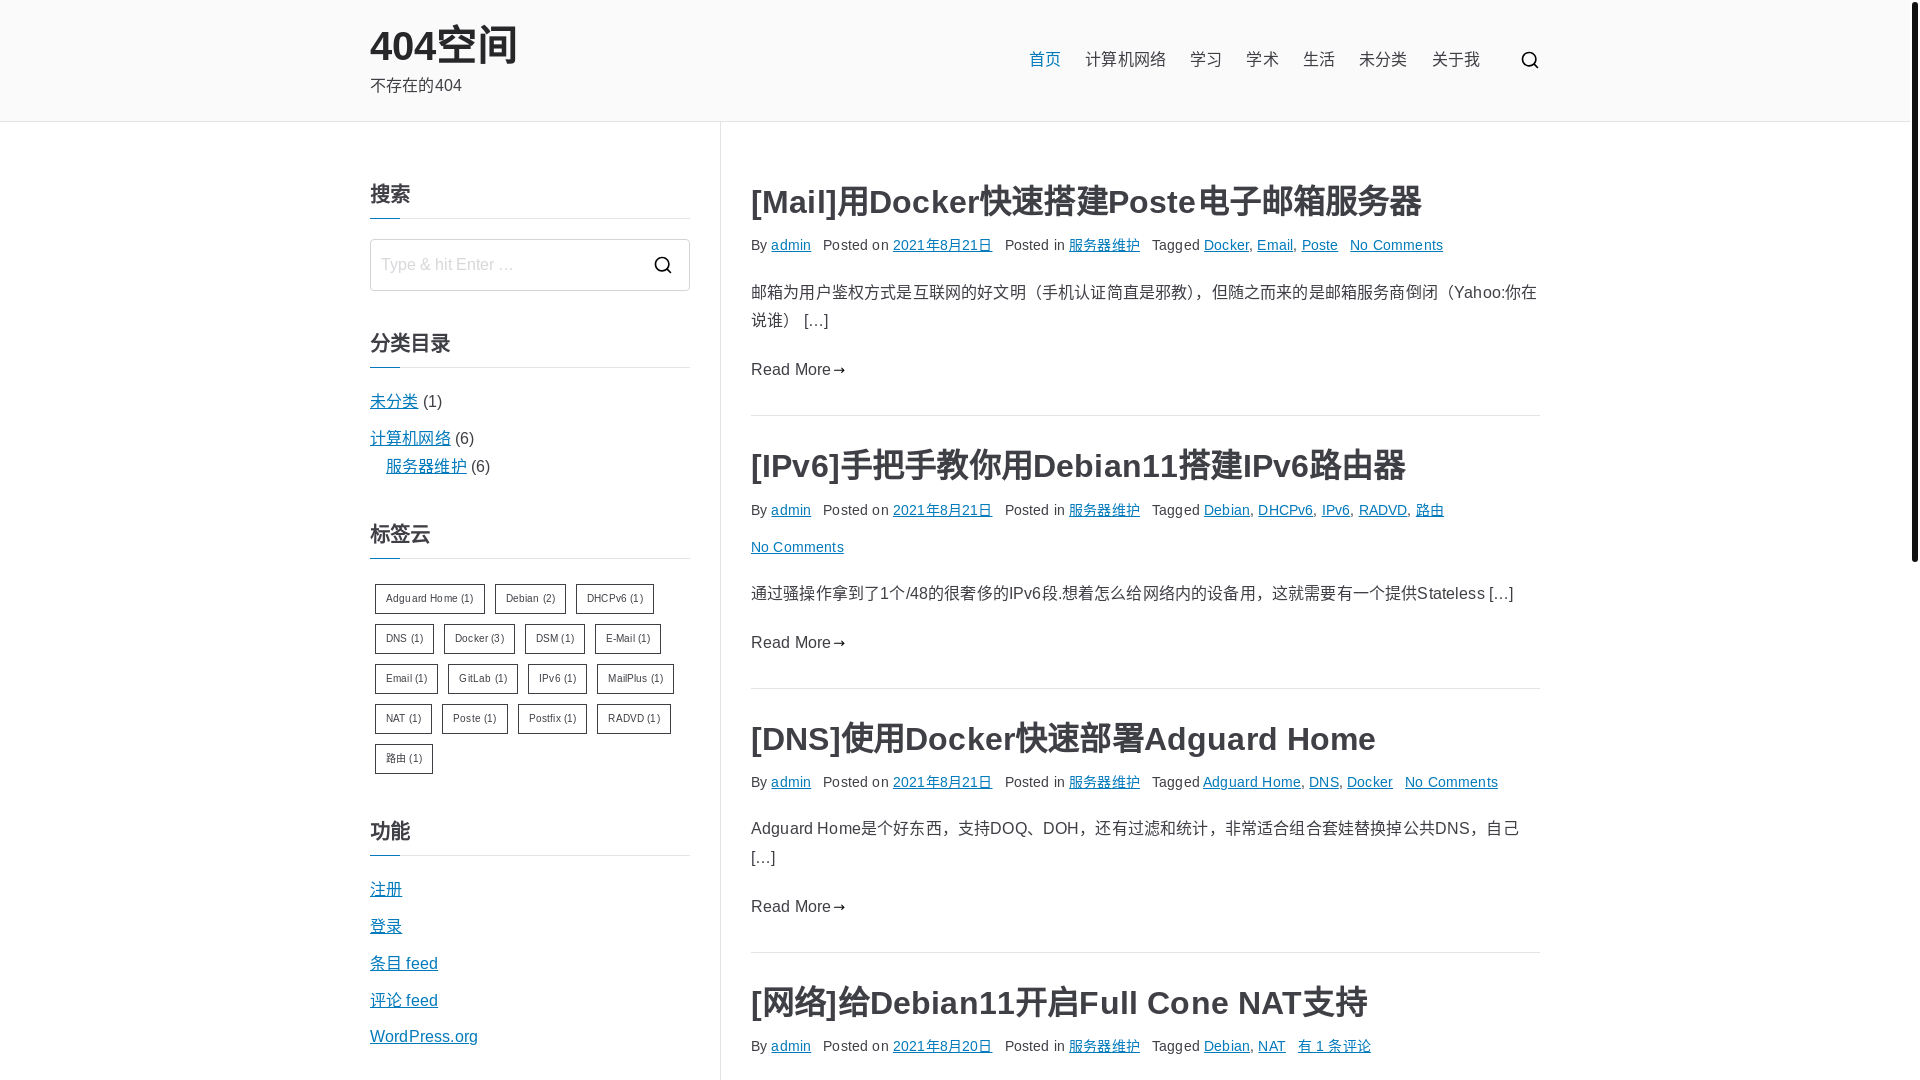Viewport: 1920px width, 1080px height.
Task: Open the 评论 feed link
Action: (404, 1001)
